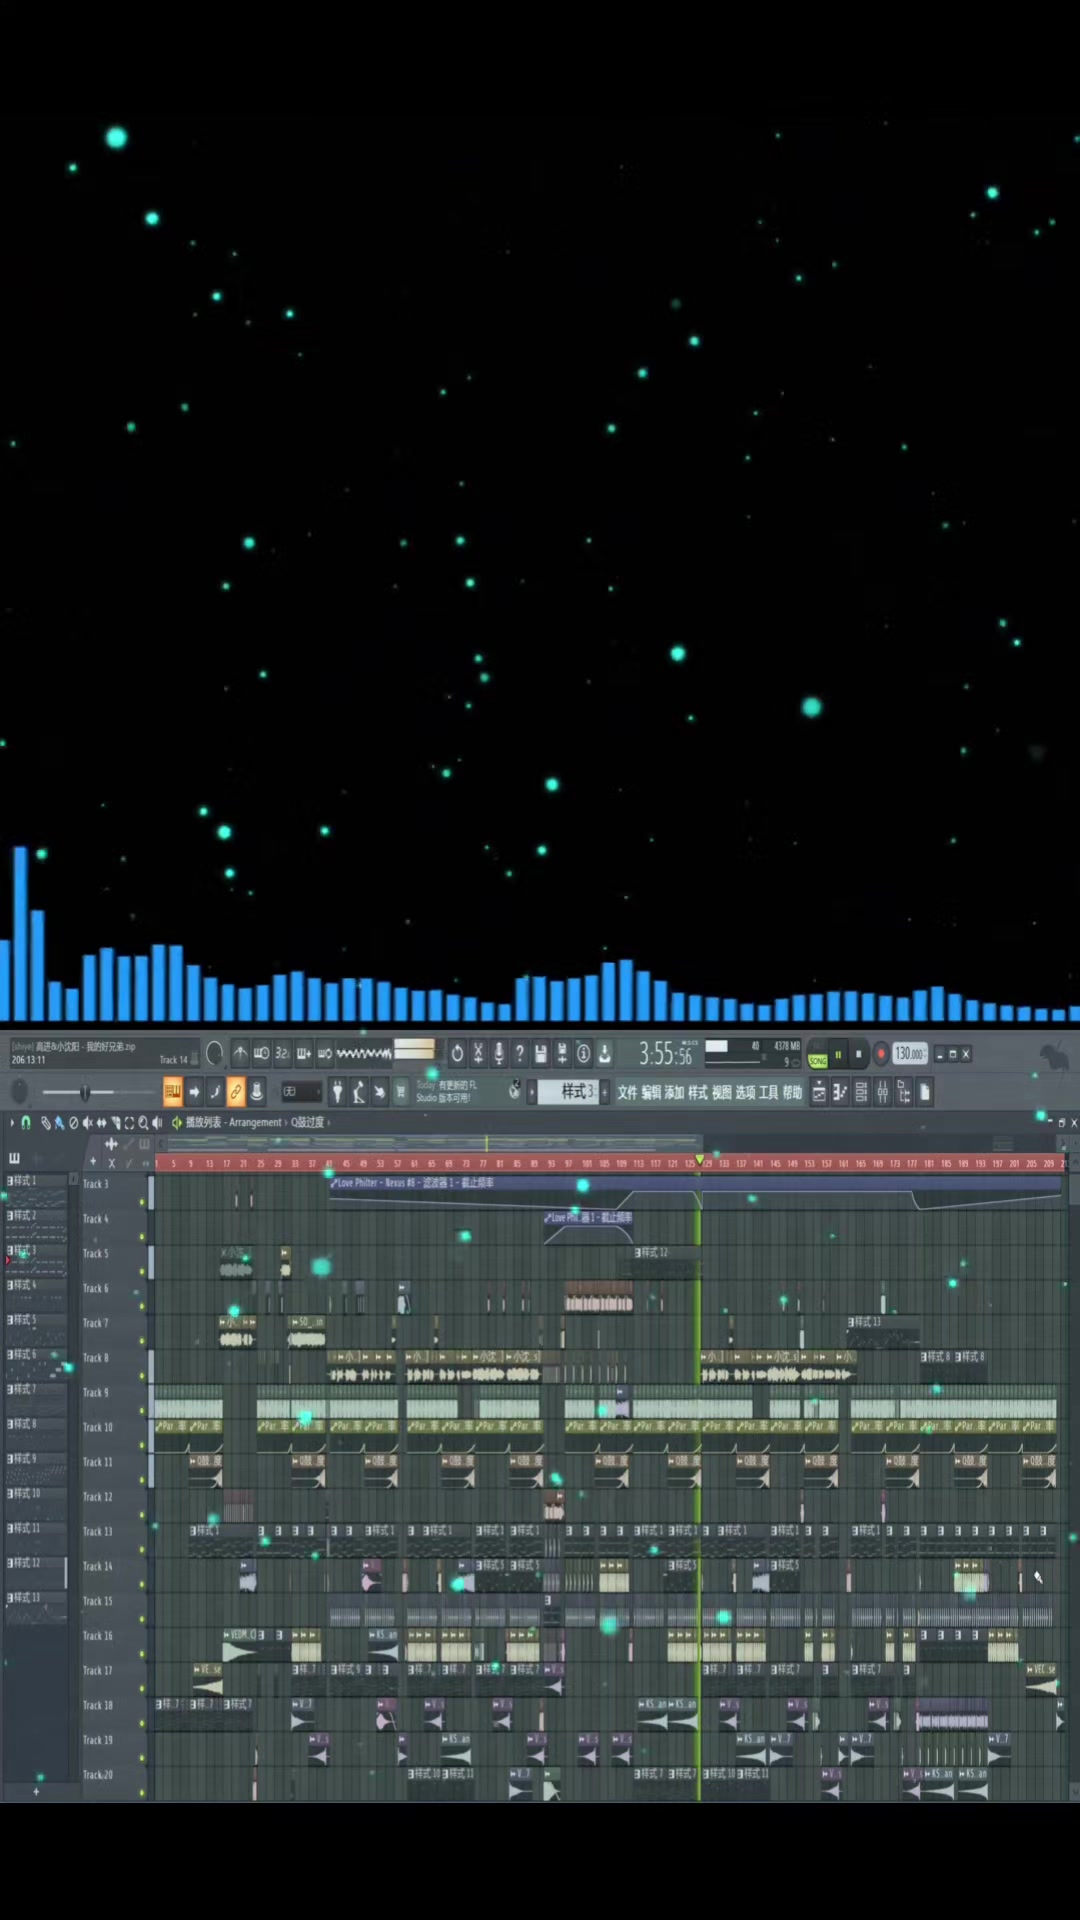
Task: Click the main volume slider handle
Action: point(85,1092)
